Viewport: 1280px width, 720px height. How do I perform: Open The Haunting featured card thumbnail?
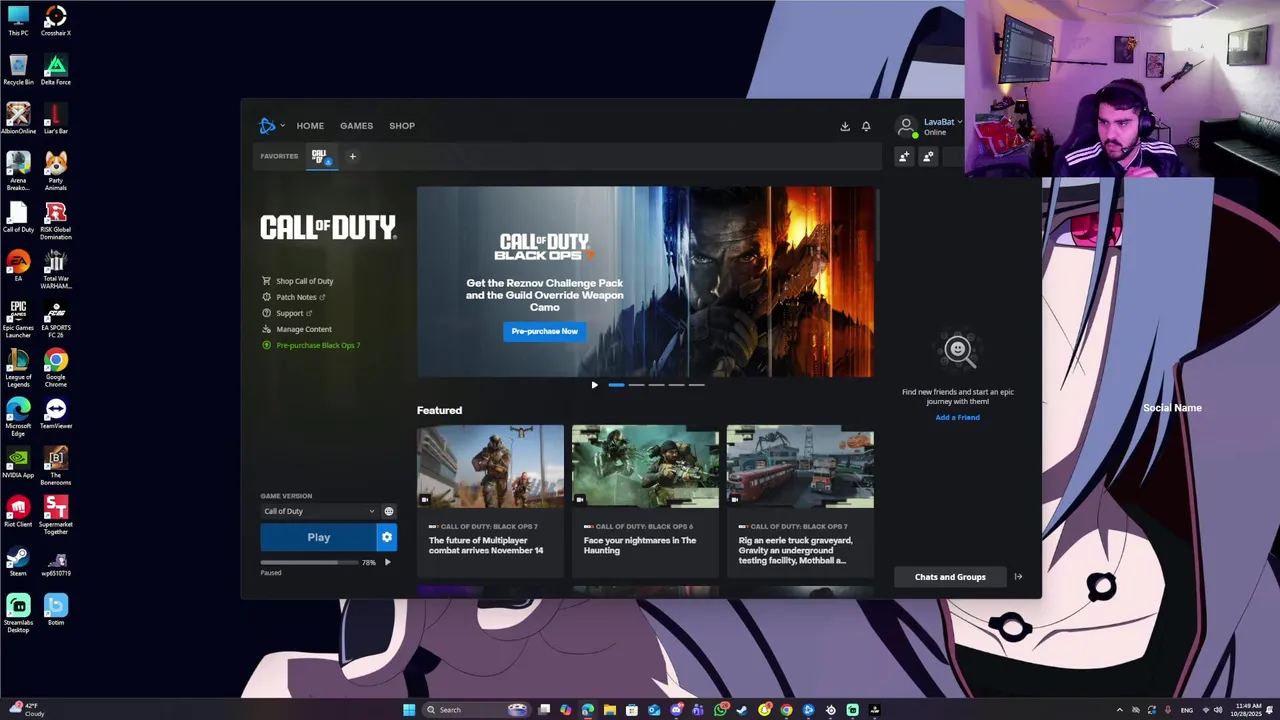click(645, 466)
